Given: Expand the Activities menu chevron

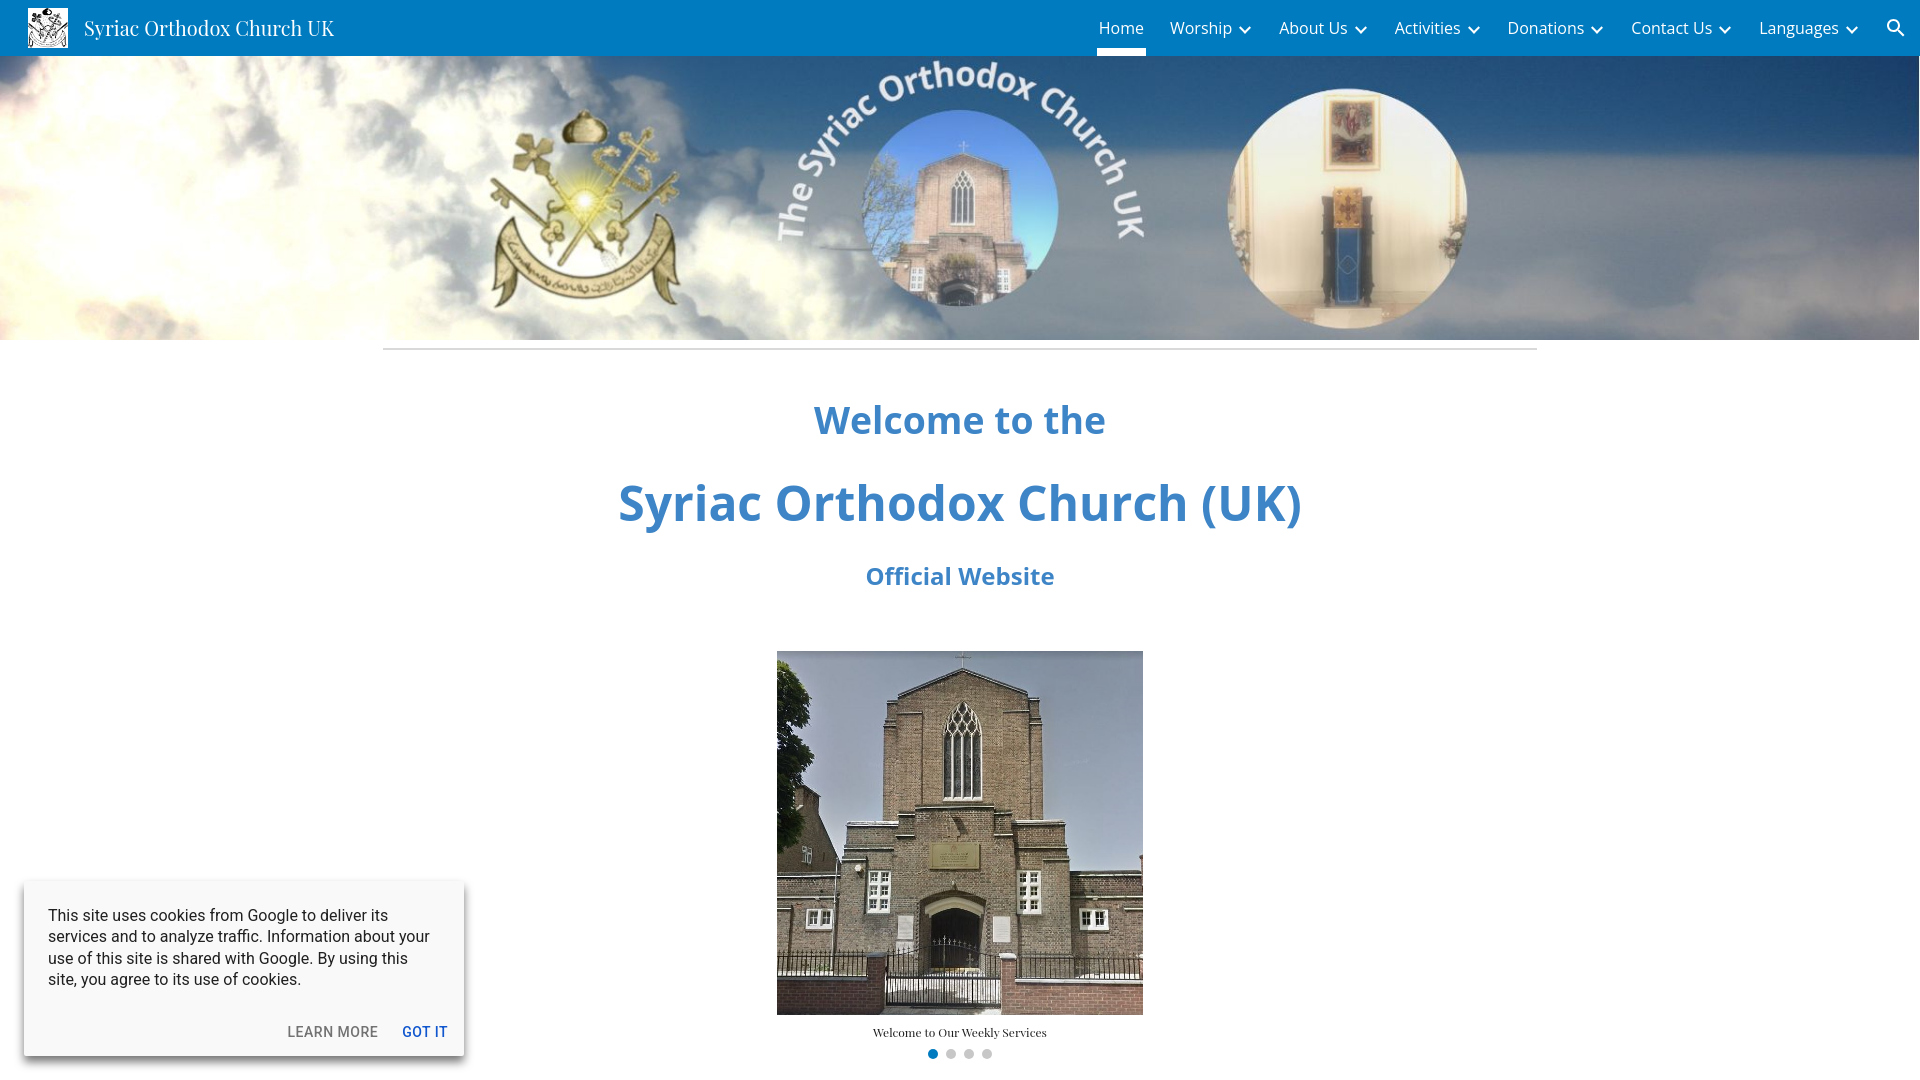Looking at the screenshot, I should tap(1474, 29).
